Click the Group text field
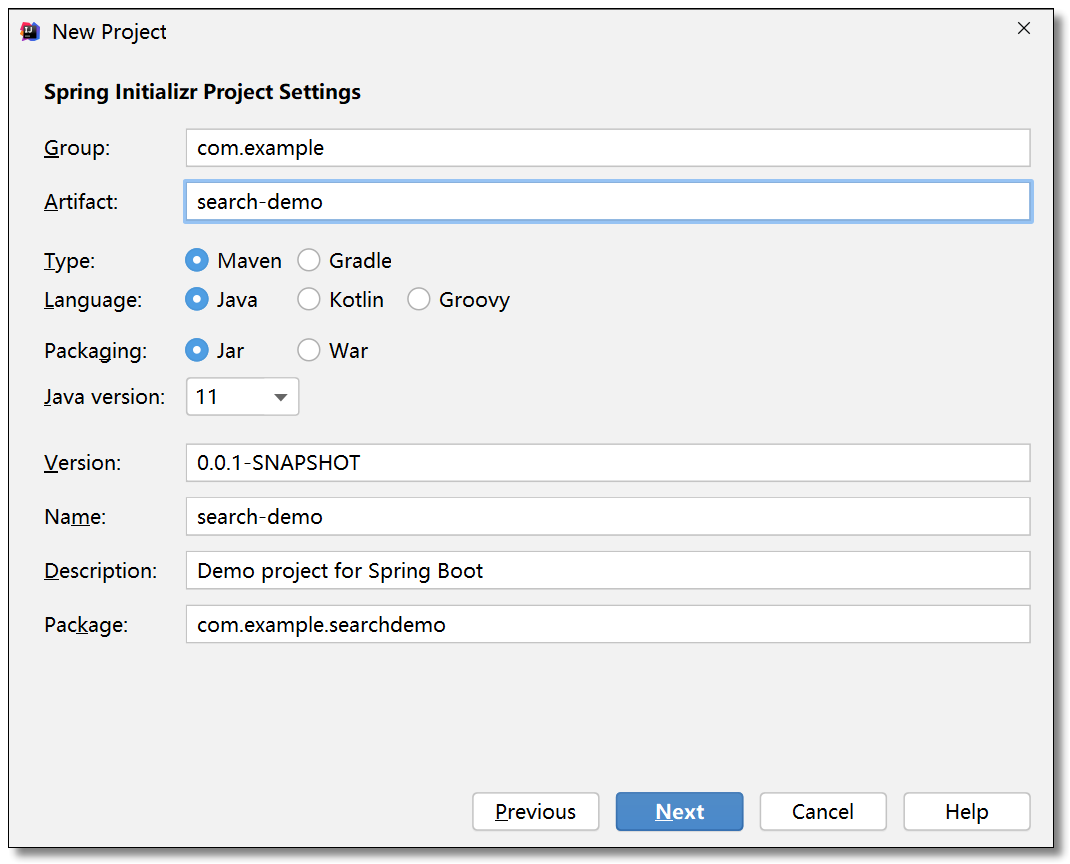This screenshot has width=1070, height=864. 607,148
